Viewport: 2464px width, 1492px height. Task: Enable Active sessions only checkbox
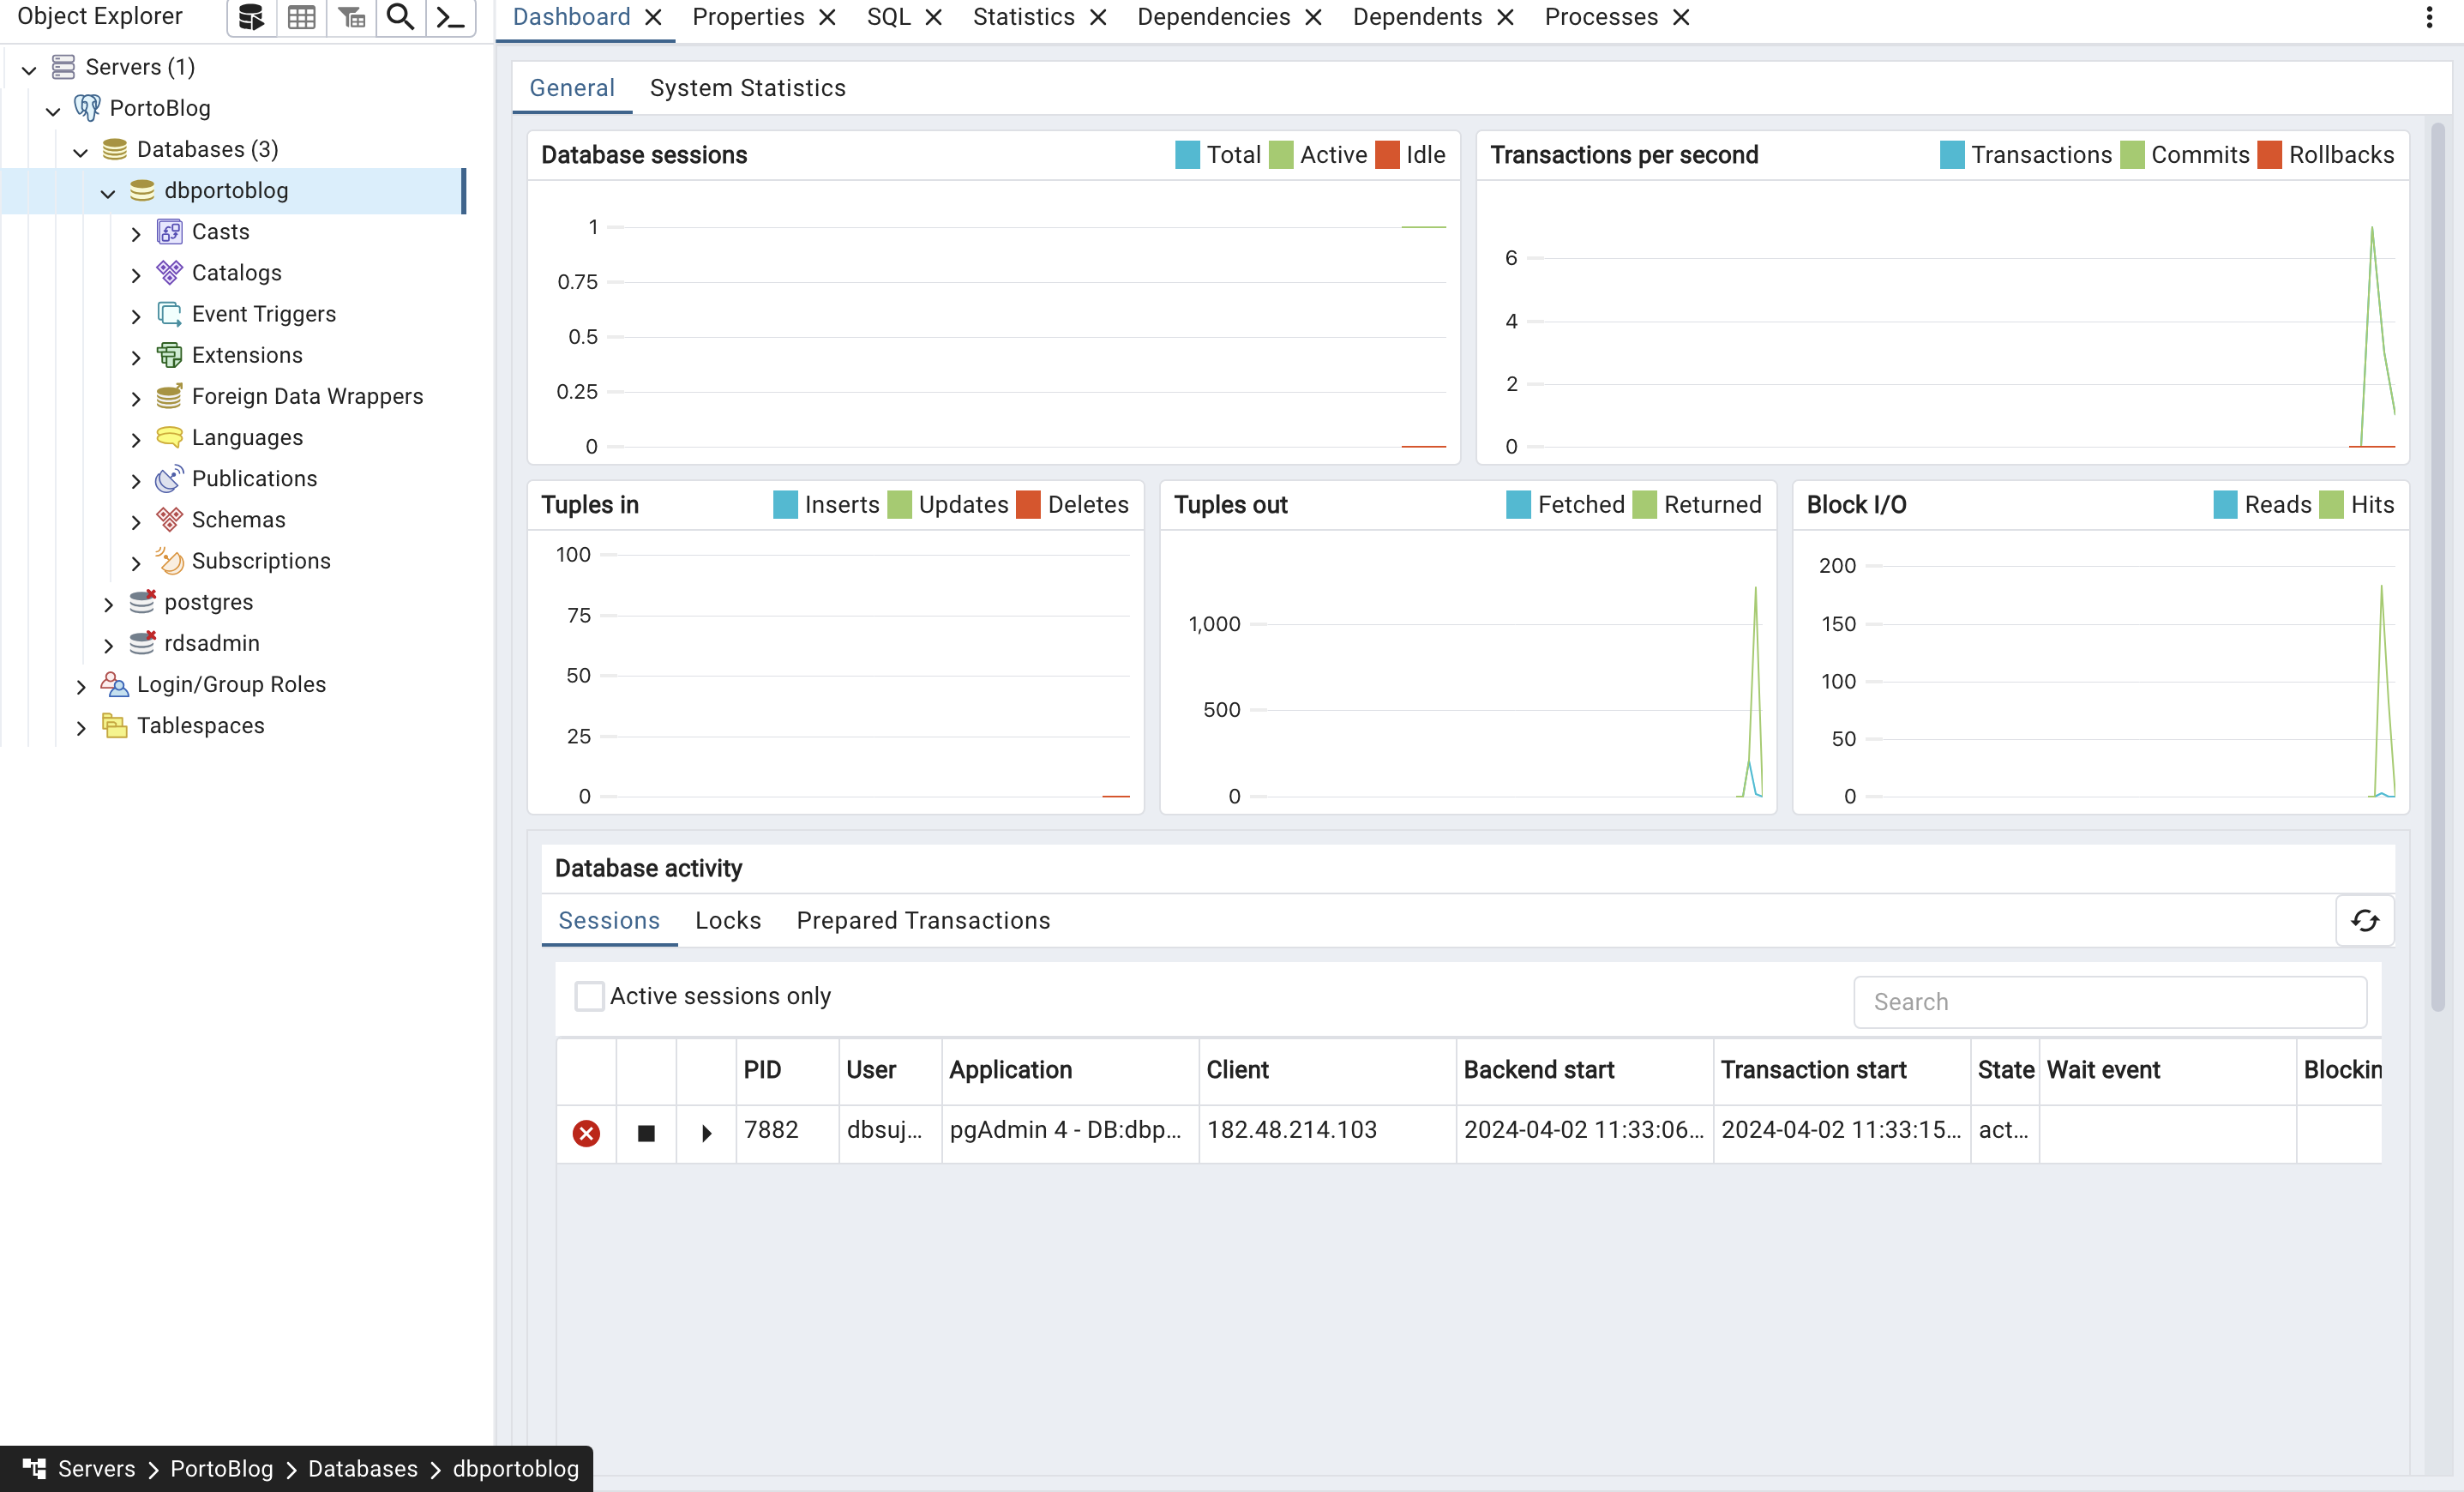[x=589, y=996]
